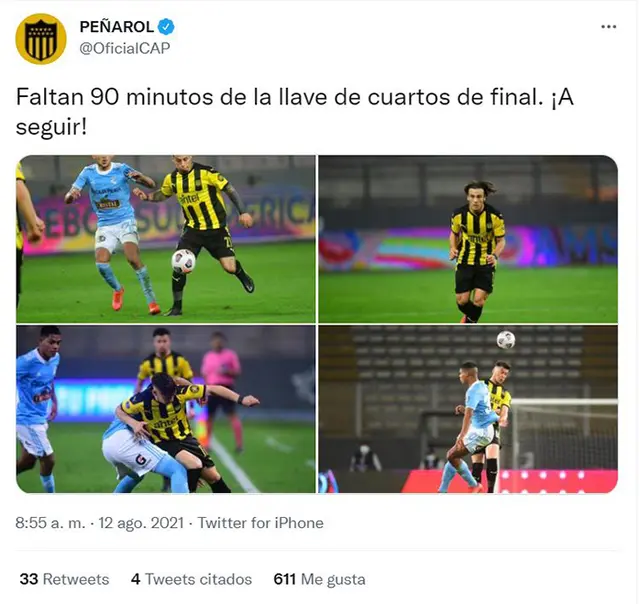Open the PEÑAROL account name
This screenshot has width=640, height=604.
tap(117, 27)
